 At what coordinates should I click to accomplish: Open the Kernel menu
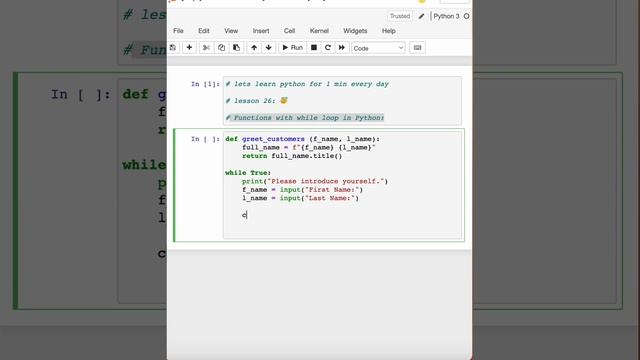tap(319, 31)
